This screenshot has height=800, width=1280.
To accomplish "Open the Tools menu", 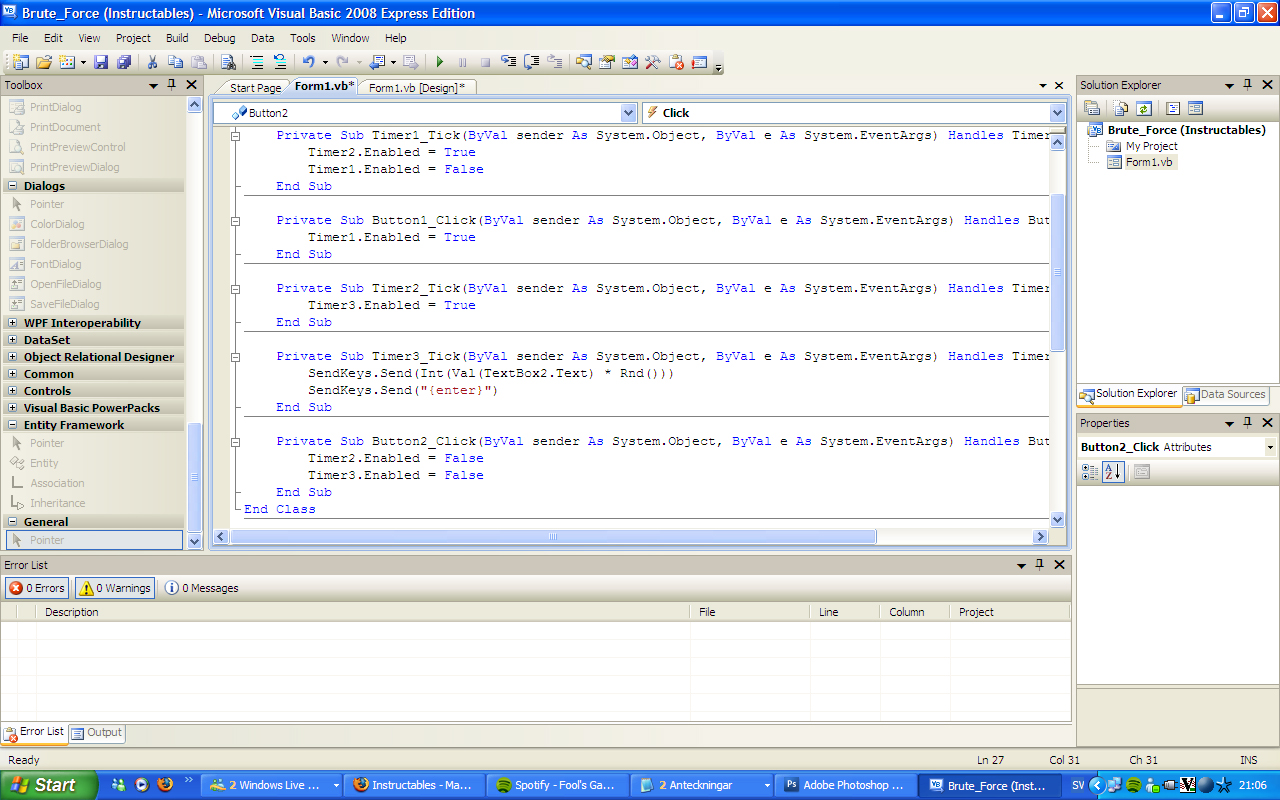I will (303, 38).
